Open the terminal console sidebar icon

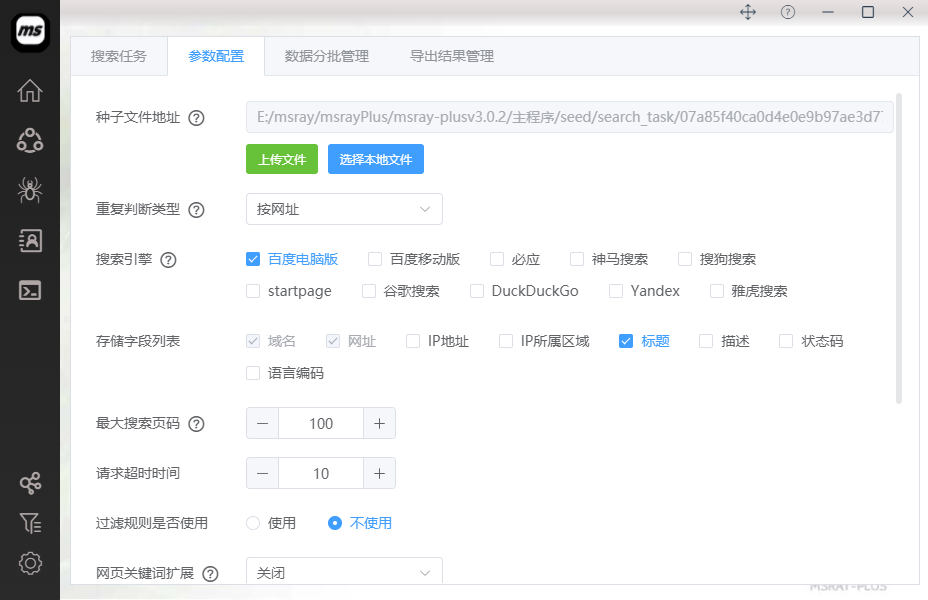[30, 290]
